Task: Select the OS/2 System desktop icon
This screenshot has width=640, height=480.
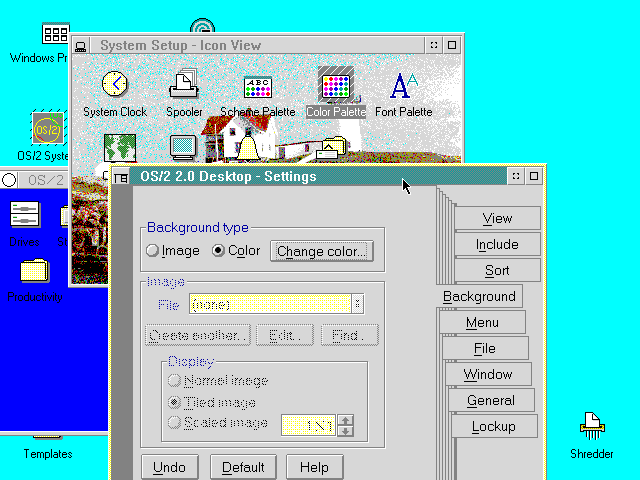Action: click(48, 128)
